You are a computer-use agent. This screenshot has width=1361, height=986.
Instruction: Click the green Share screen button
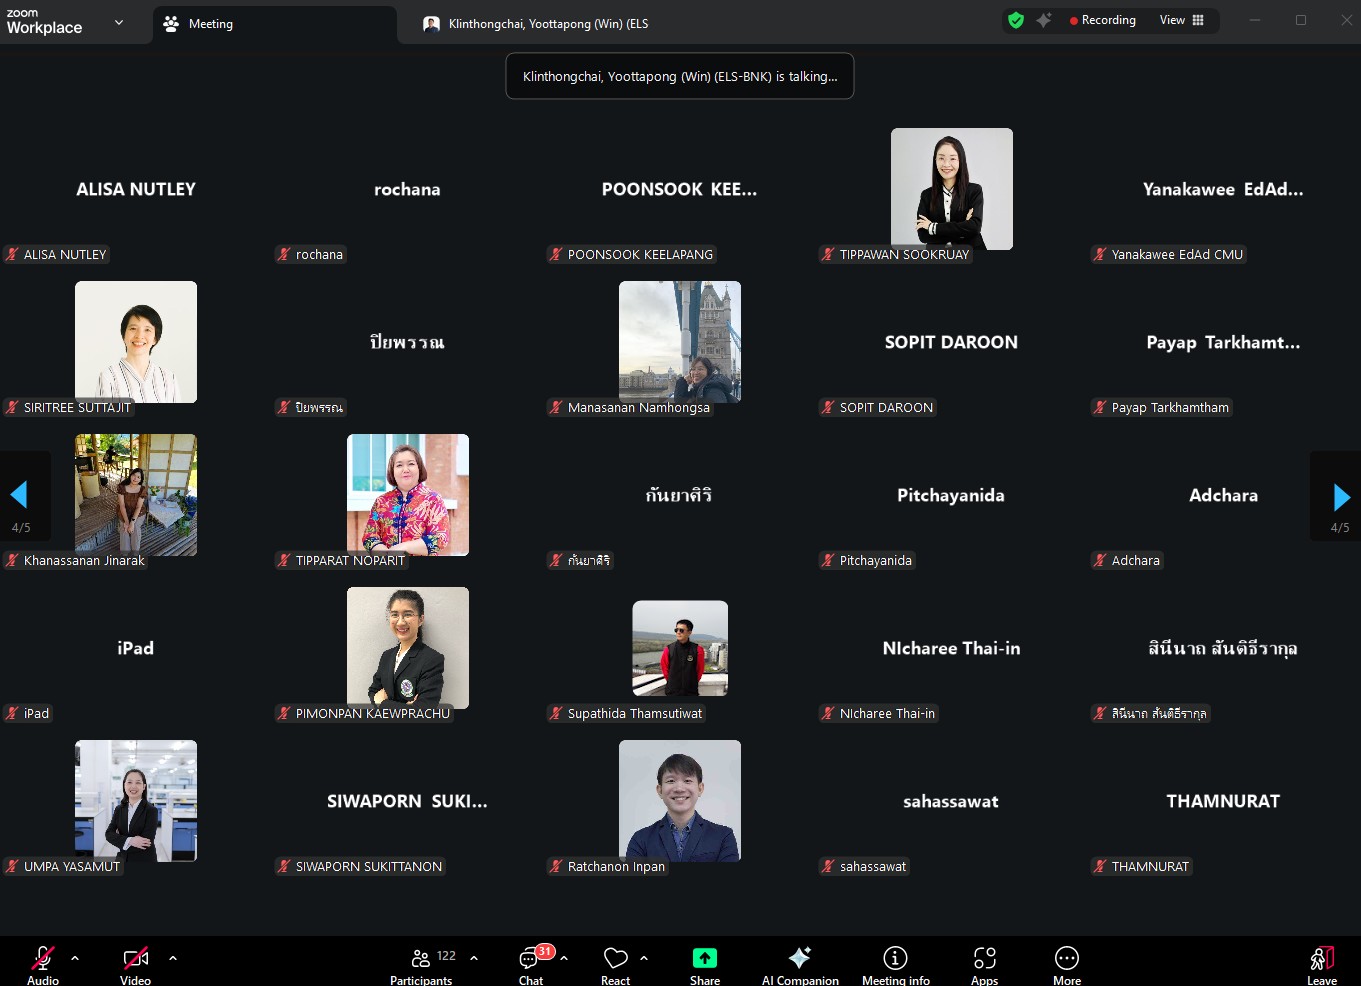click(x=704, y=964)
